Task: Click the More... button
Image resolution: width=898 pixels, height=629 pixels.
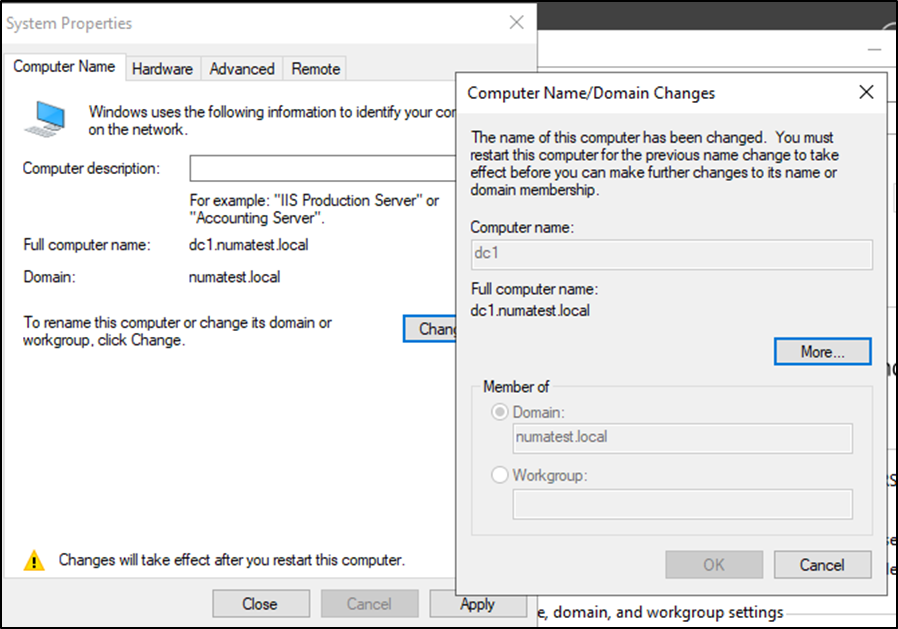Action: 822,352
